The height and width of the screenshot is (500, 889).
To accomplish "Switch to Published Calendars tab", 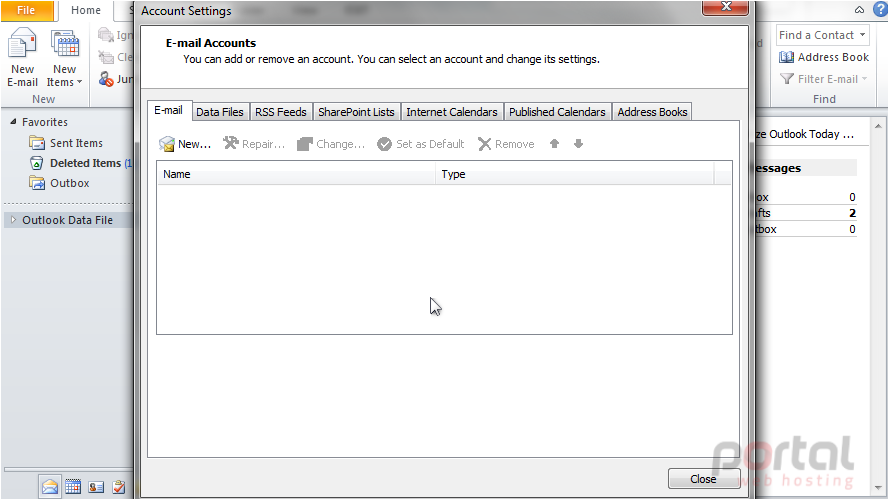I will pyautogui.click(x=557, y=112).
